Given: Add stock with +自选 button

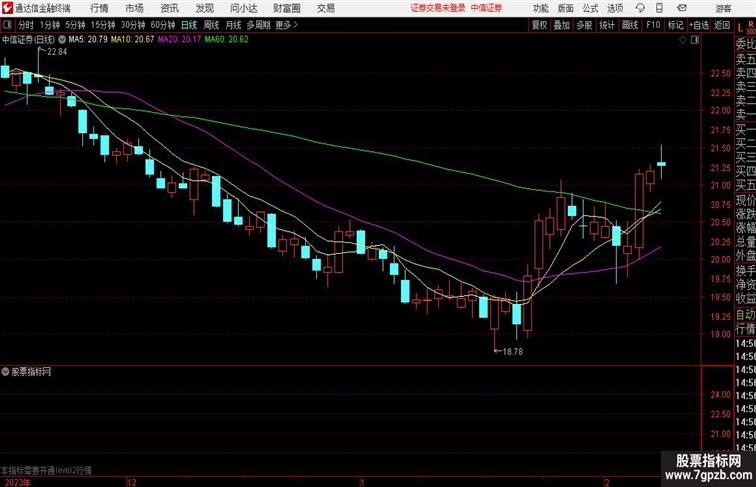Looking at the screenshot, I should [x=699, y=25].
